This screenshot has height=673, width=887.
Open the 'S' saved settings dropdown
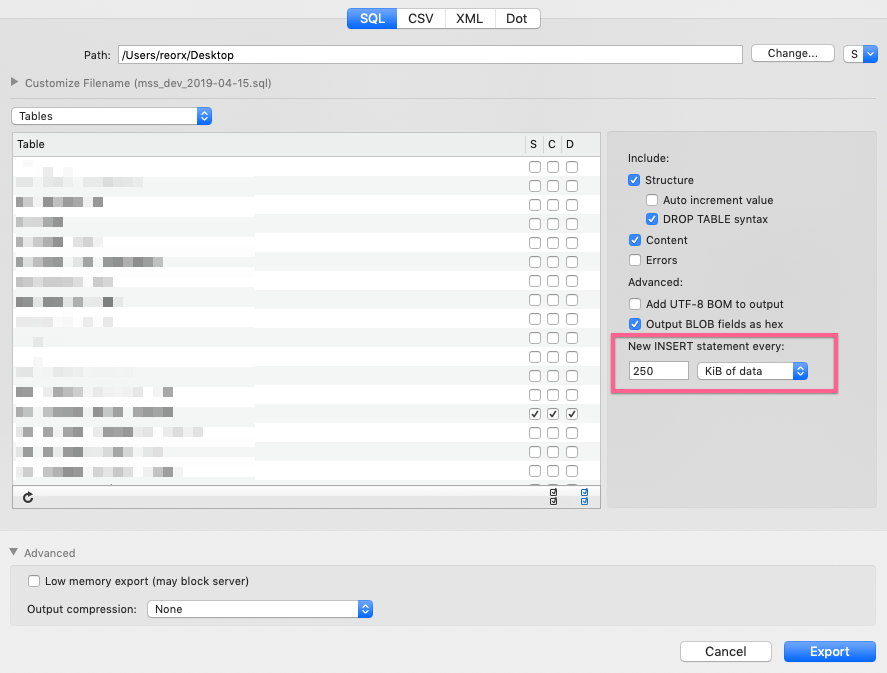point(861,53)
